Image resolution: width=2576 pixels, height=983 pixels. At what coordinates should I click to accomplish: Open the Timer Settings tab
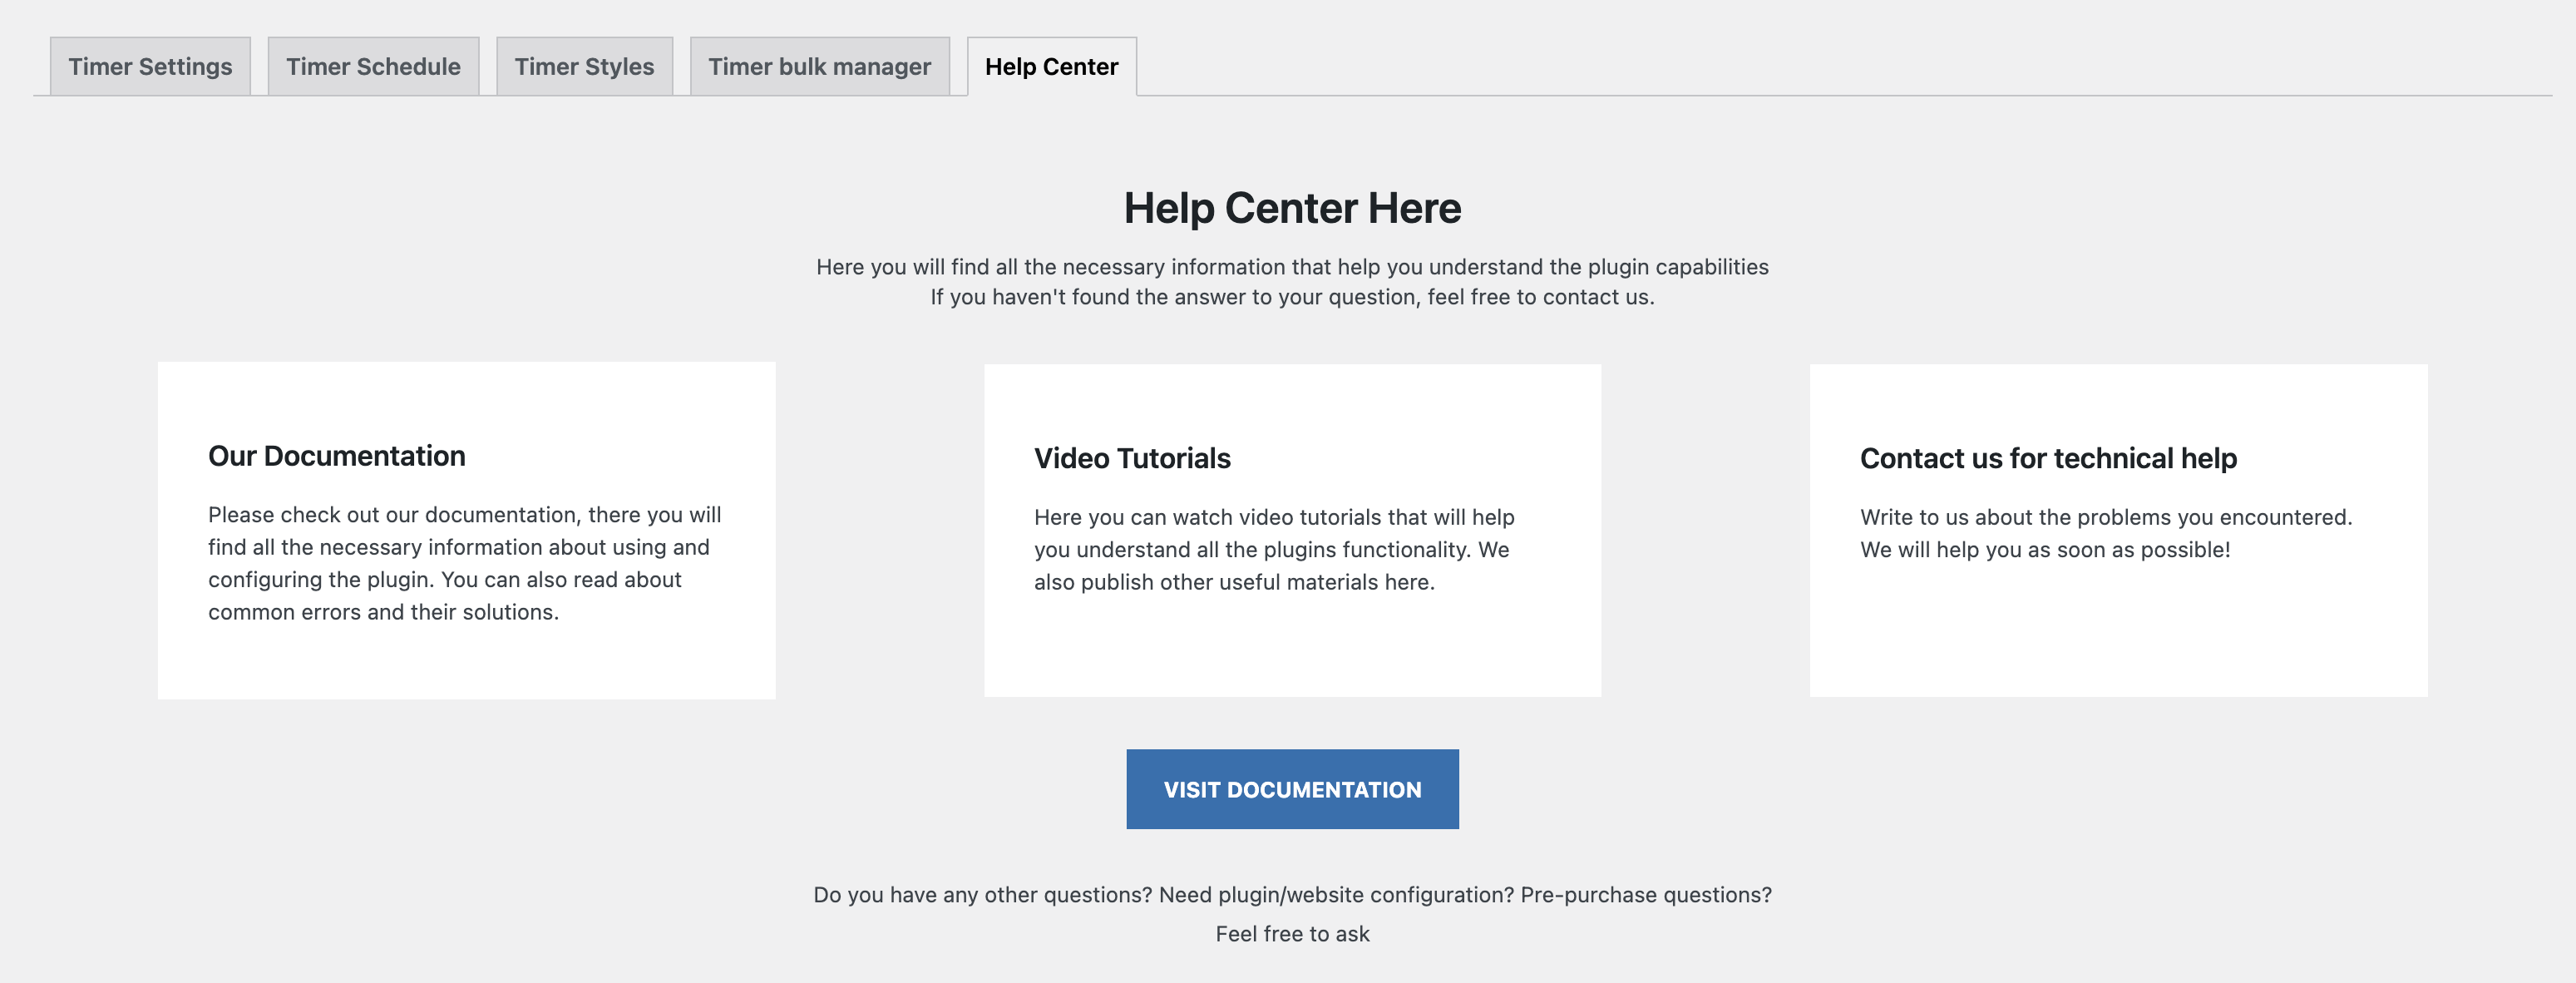tap(150, 66)
